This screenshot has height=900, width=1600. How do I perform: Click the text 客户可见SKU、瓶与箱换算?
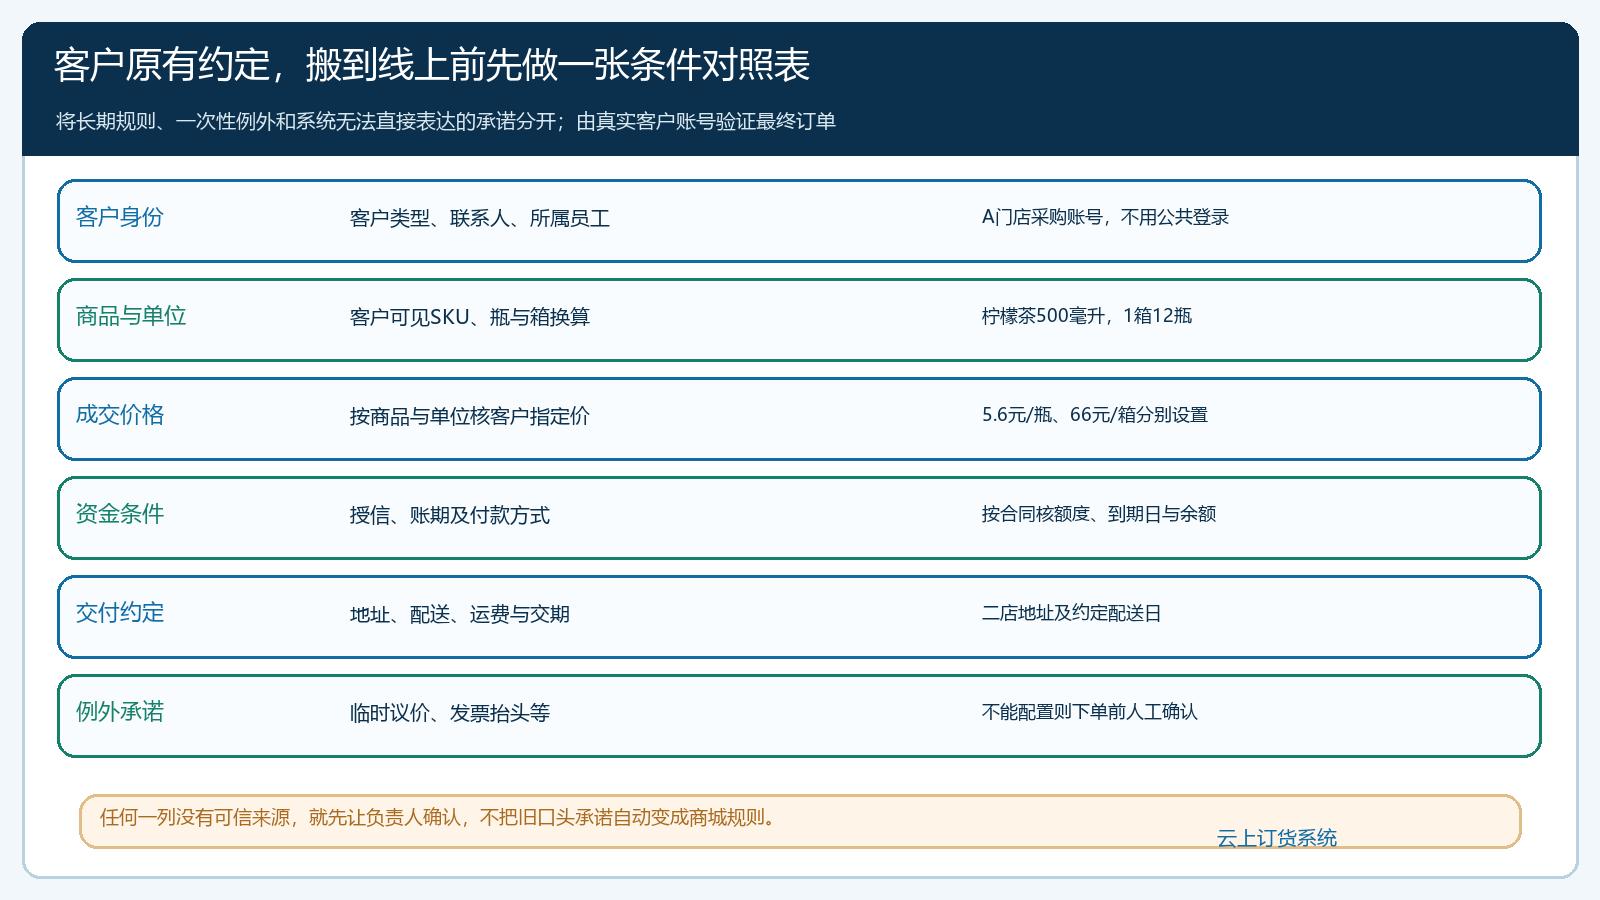(x=470, y=317)
